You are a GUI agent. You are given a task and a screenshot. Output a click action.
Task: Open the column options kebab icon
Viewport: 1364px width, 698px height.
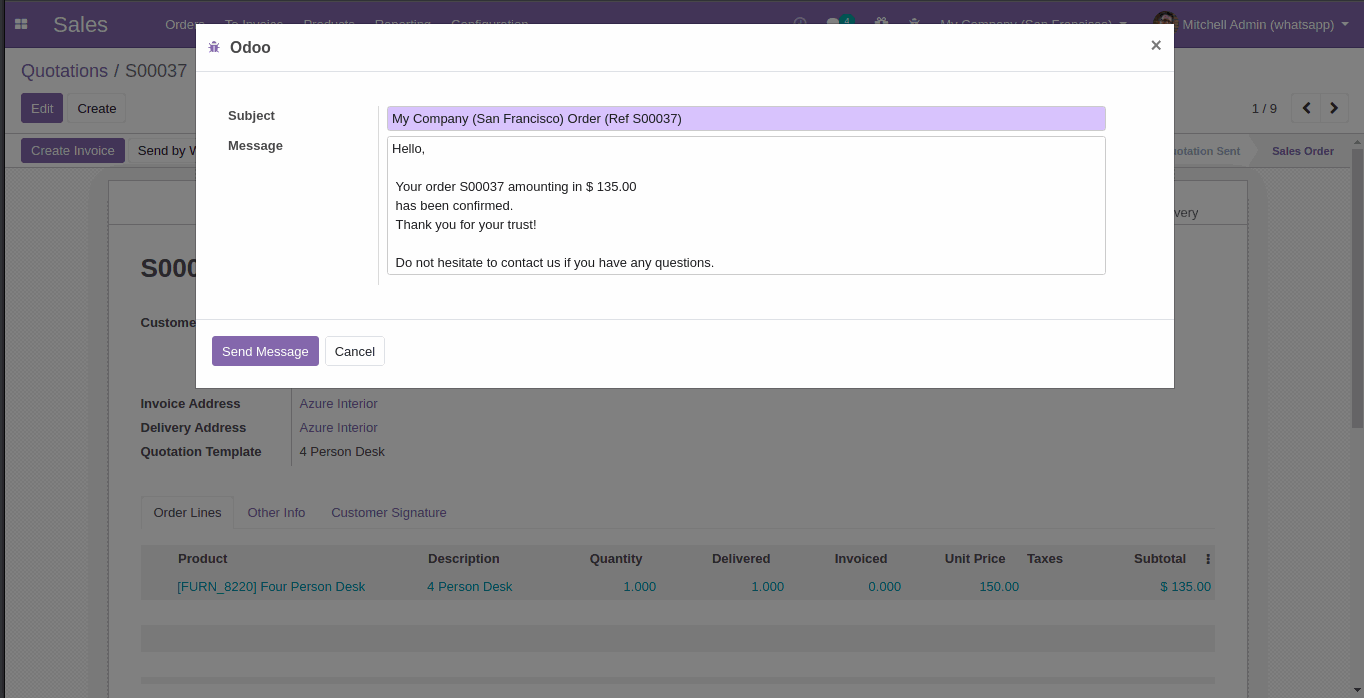[1207, 559]
